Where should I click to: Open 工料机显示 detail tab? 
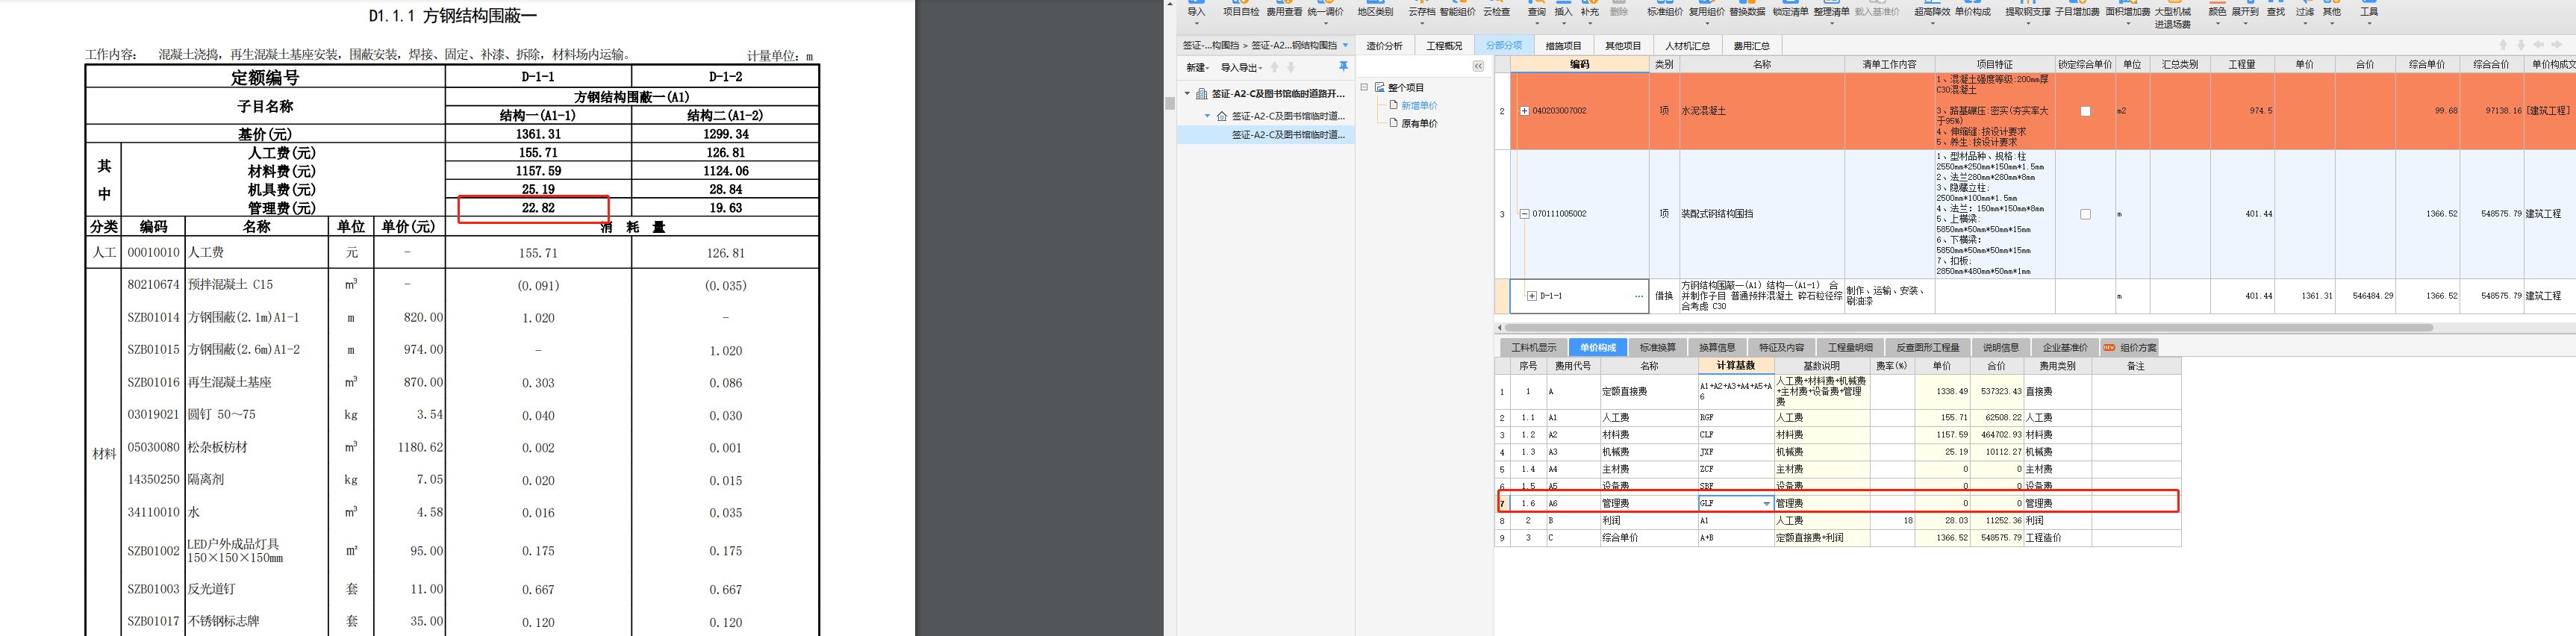1534,347
